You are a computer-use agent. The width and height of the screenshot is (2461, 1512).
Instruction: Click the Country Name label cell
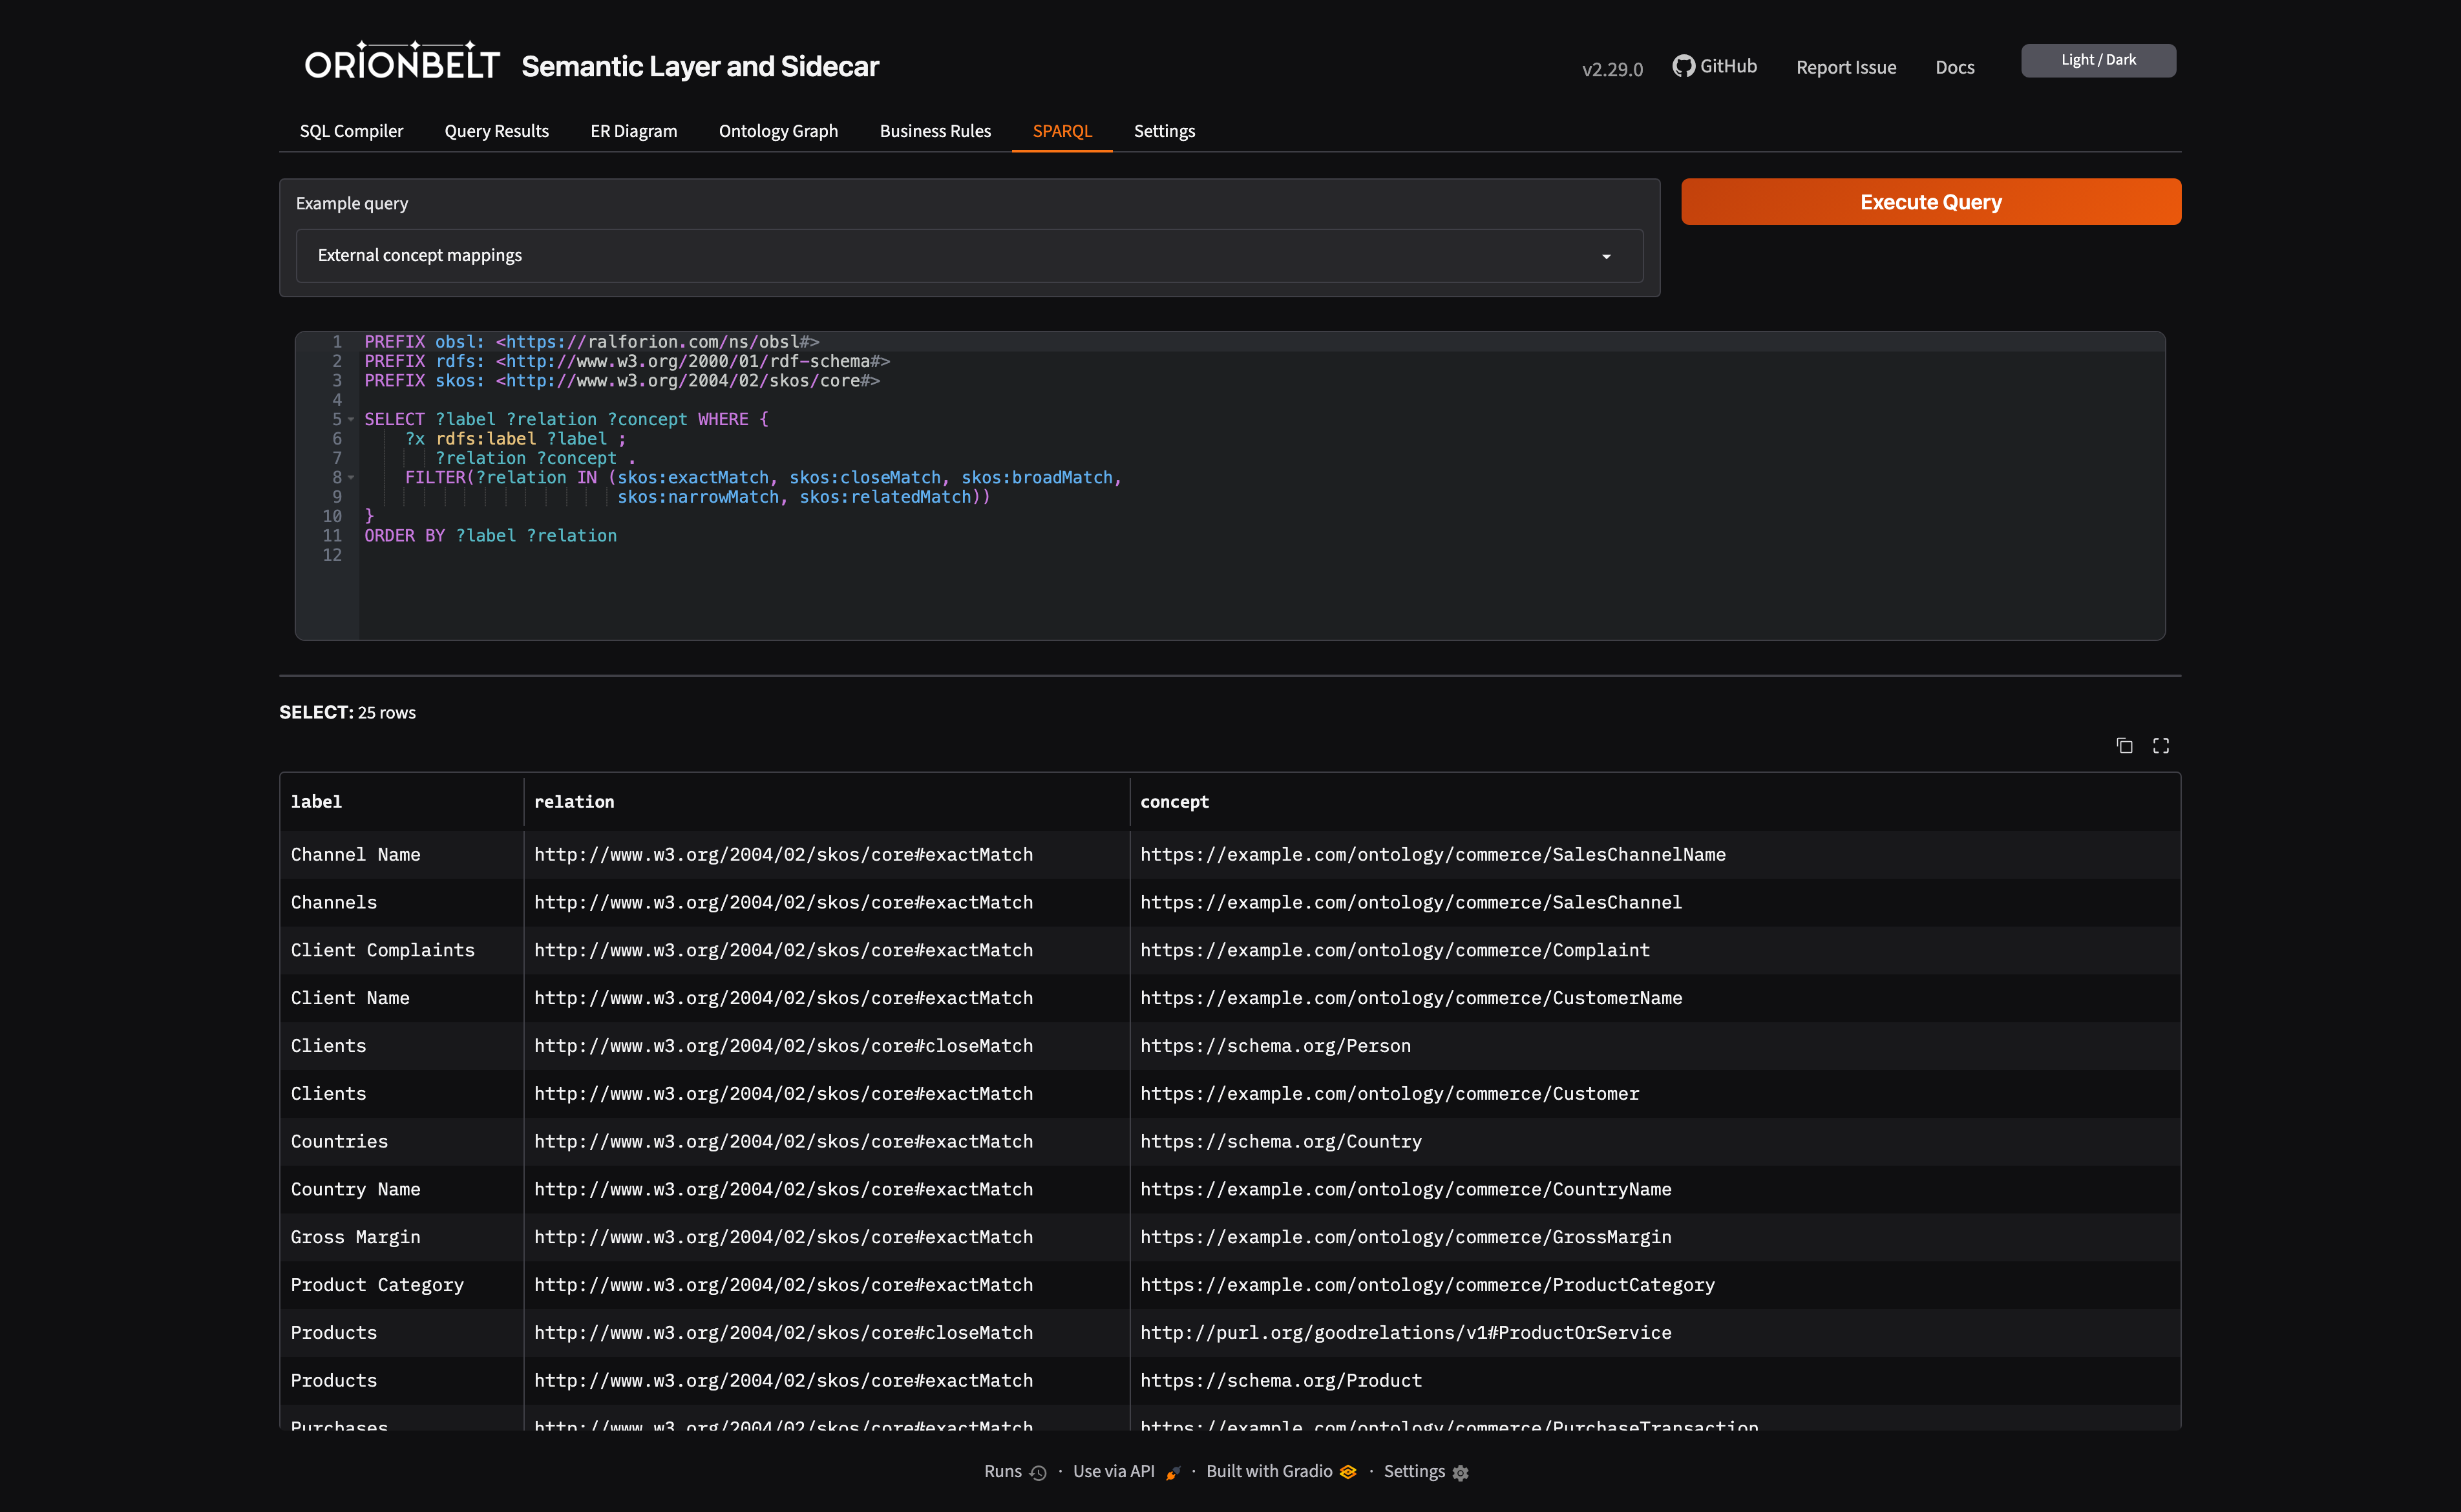click(x=401, y=1190)
